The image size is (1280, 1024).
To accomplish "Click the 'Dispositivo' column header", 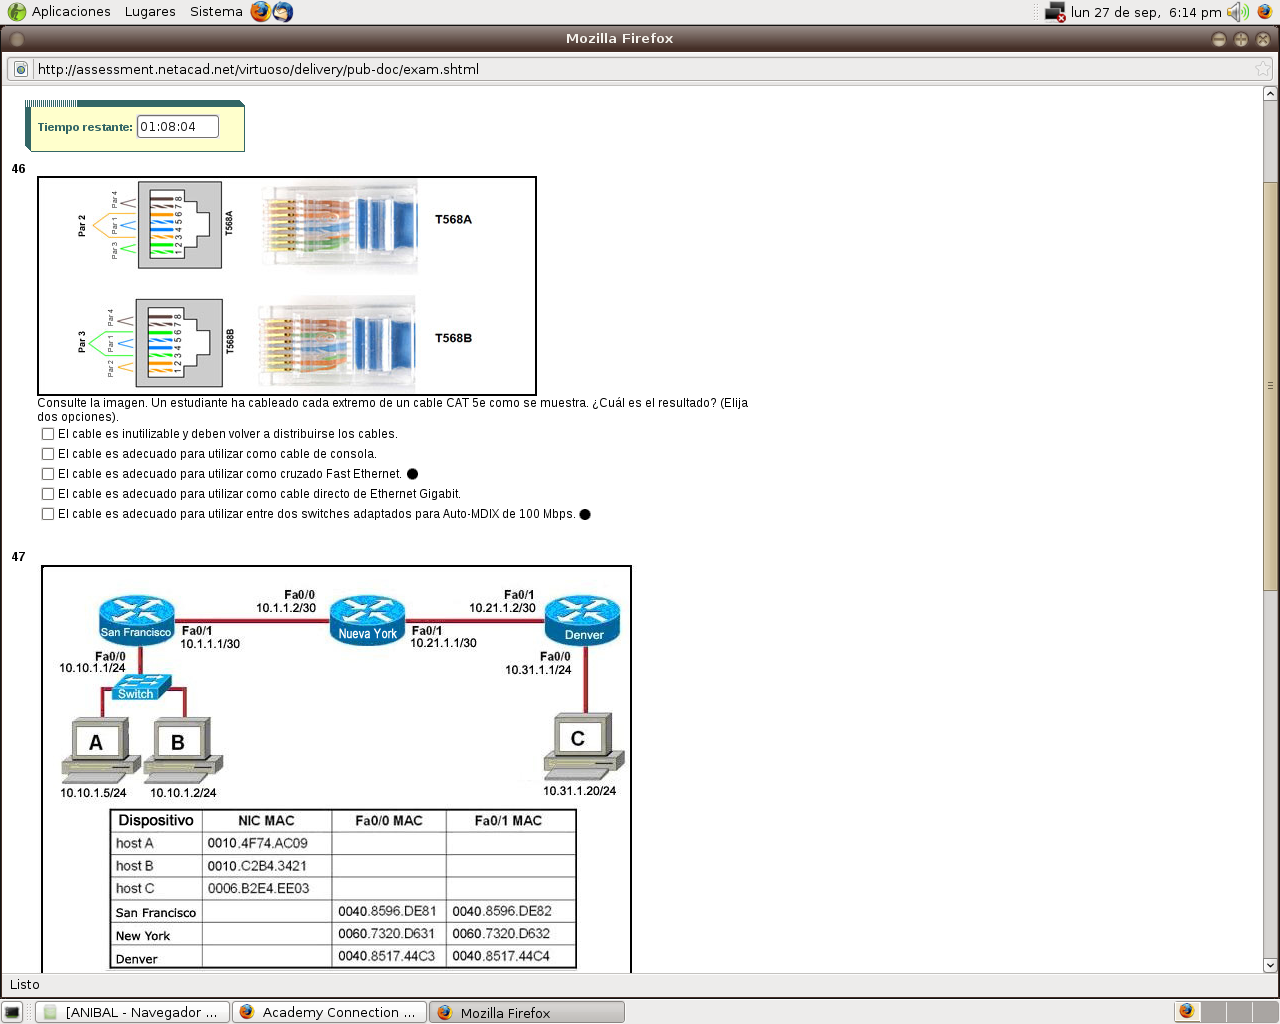I will pyautogui.click(x=156, y=821).
